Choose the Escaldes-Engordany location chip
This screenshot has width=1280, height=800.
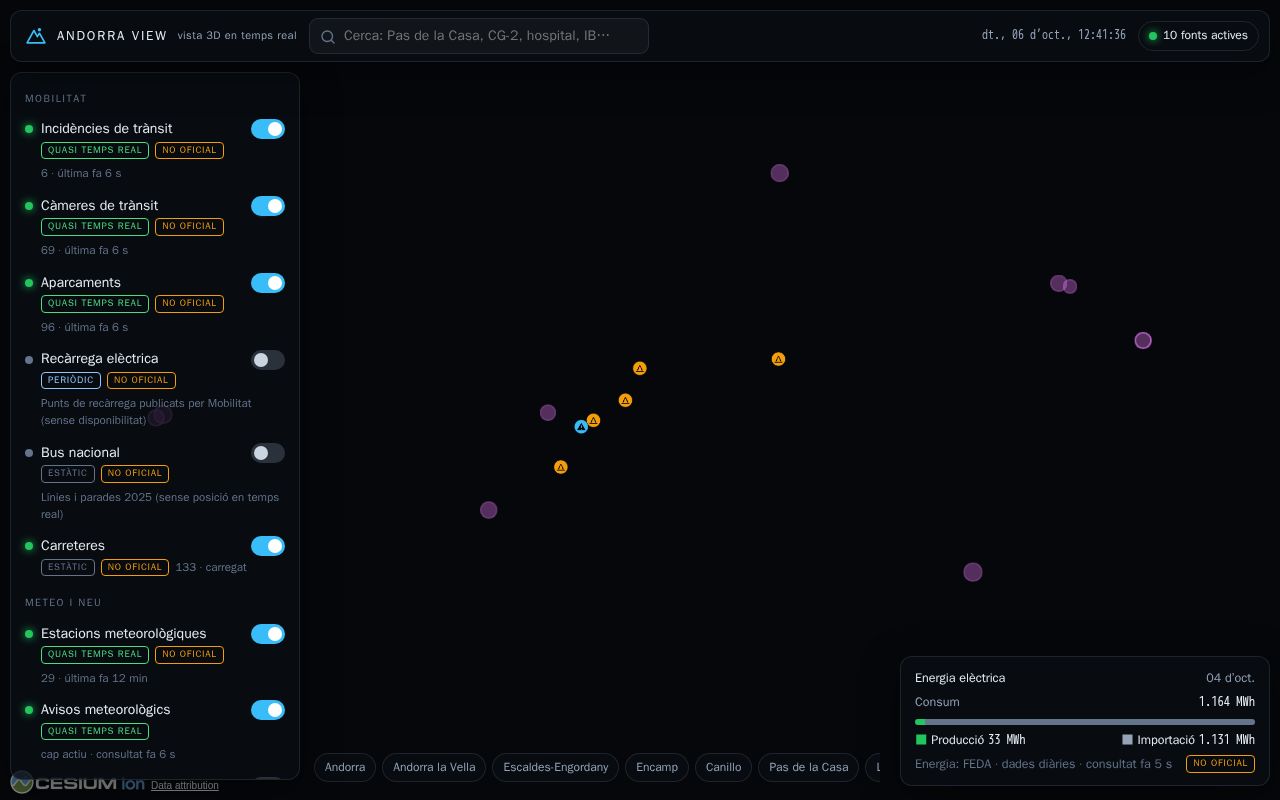[556, 767]
